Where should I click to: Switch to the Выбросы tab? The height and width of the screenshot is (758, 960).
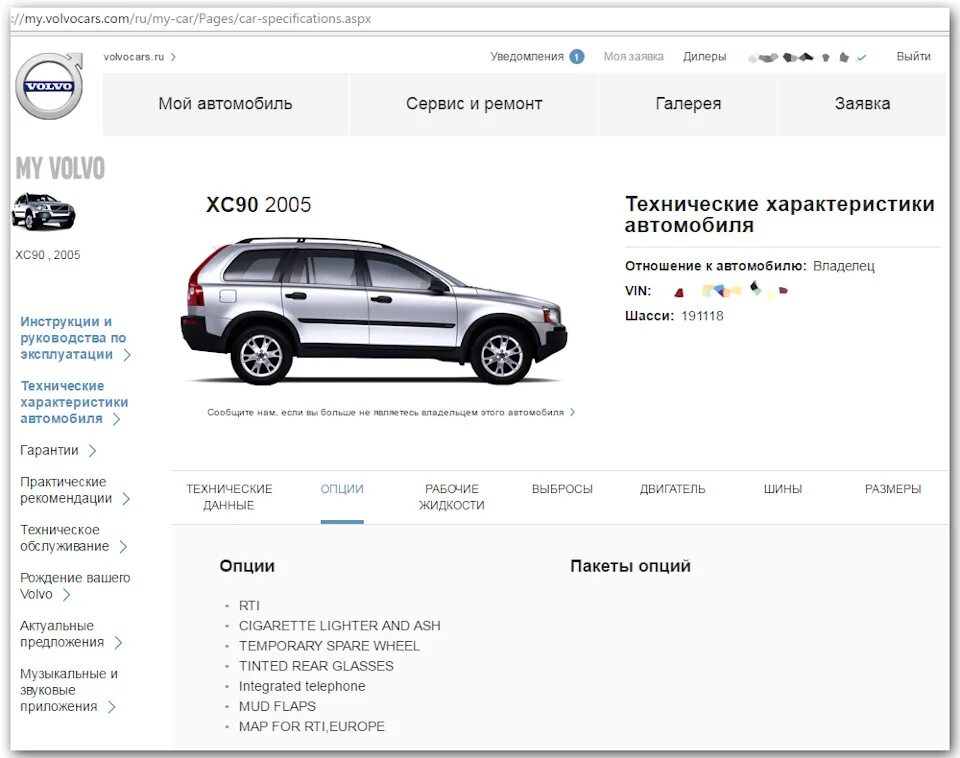coord(562,489)
